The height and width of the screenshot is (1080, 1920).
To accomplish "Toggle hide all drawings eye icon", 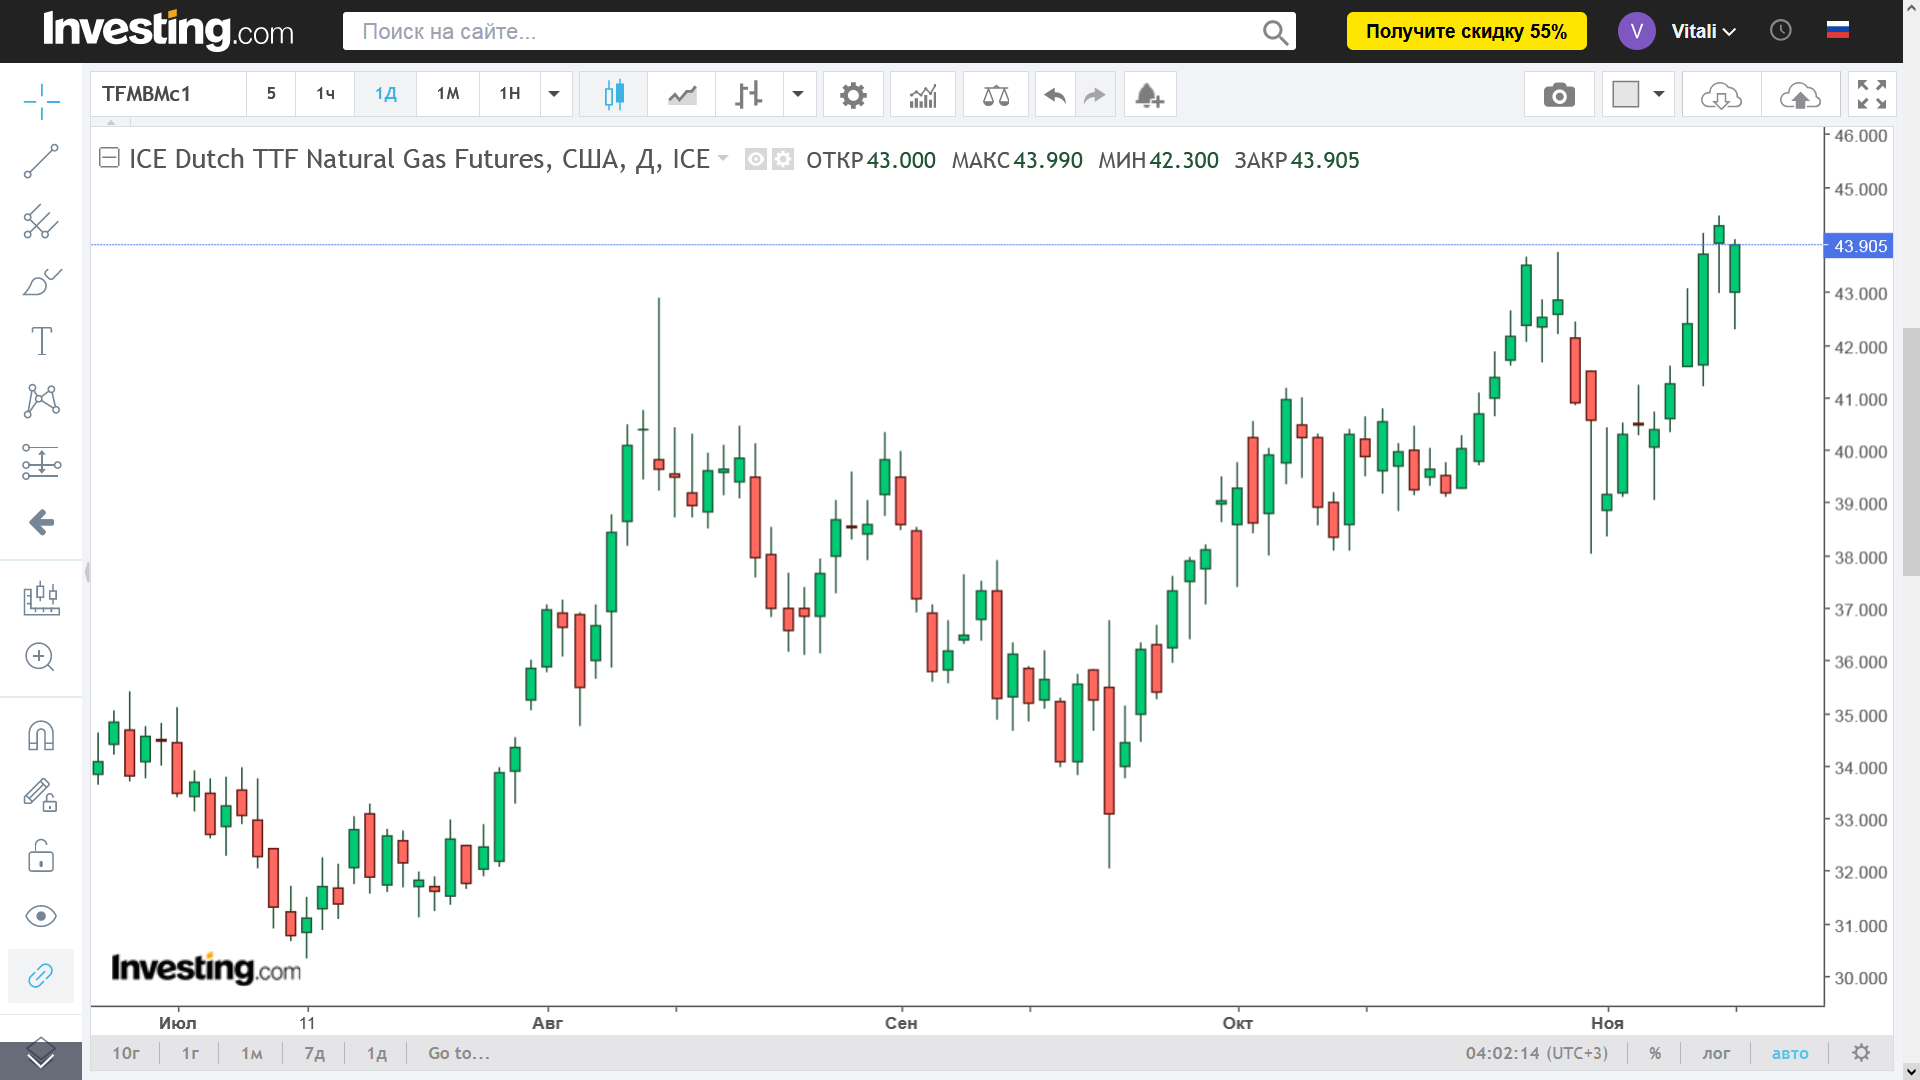I will [41, 916].
